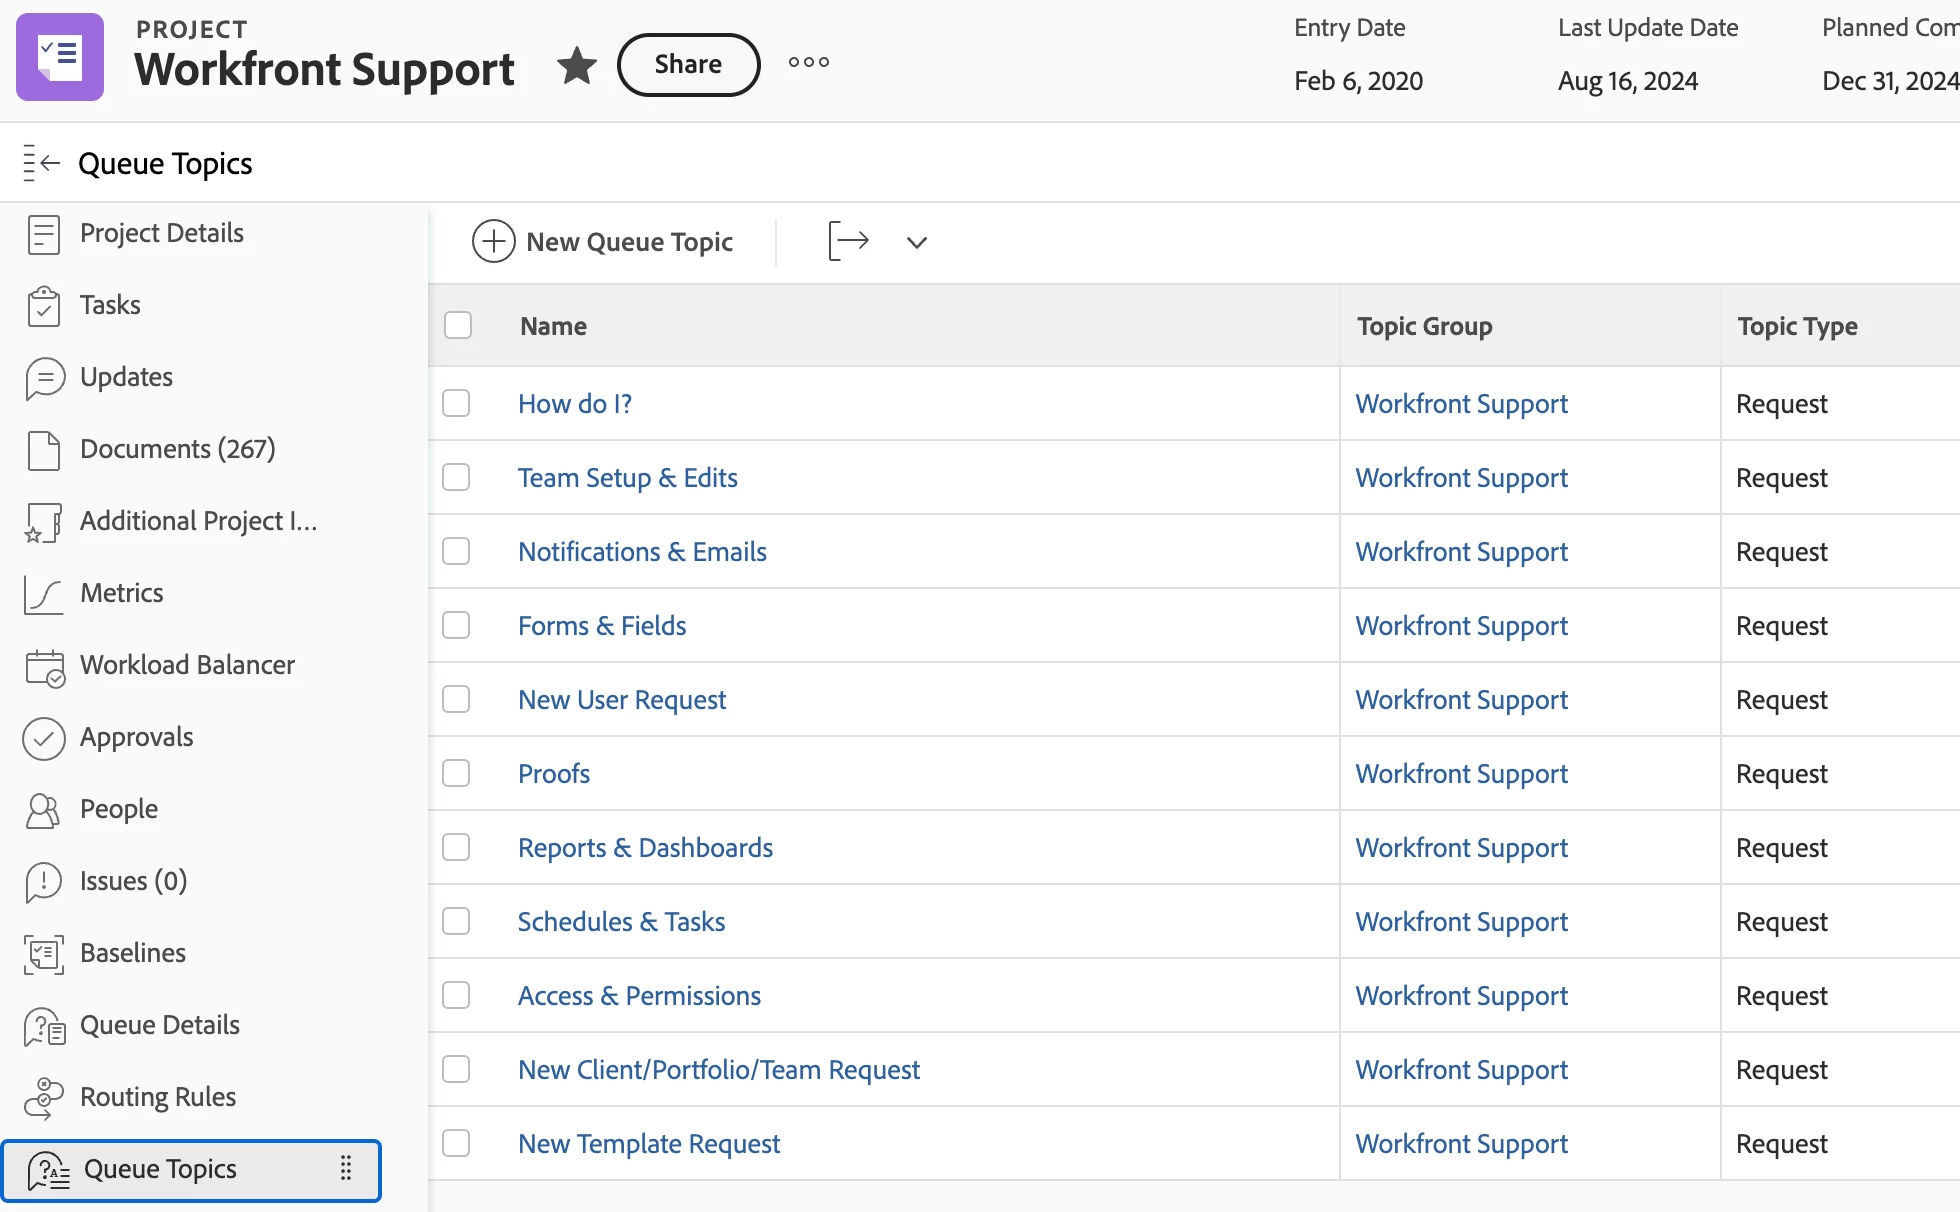
Task: Open Workload Balancer from the sidebar
Action: 187,665
